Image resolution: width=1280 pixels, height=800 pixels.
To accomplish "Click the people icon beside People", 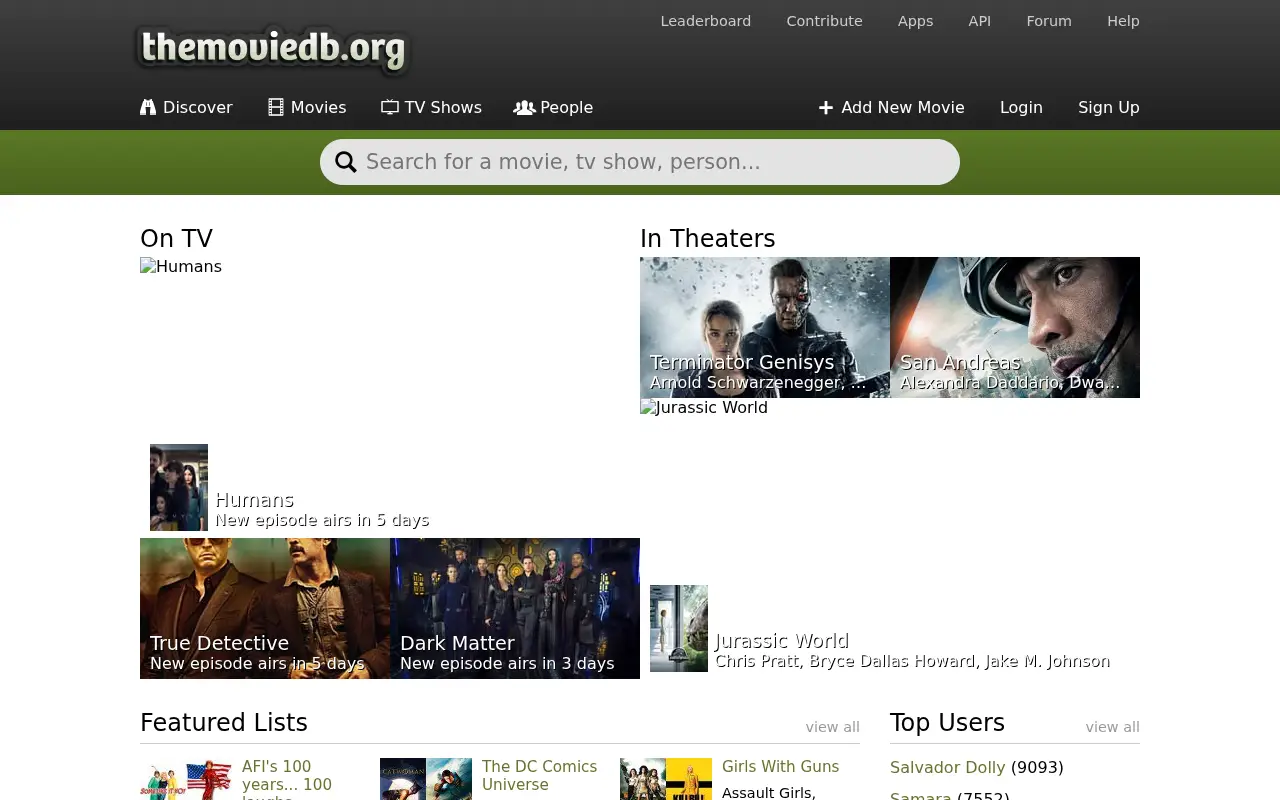I will click(x=524, y=107).
